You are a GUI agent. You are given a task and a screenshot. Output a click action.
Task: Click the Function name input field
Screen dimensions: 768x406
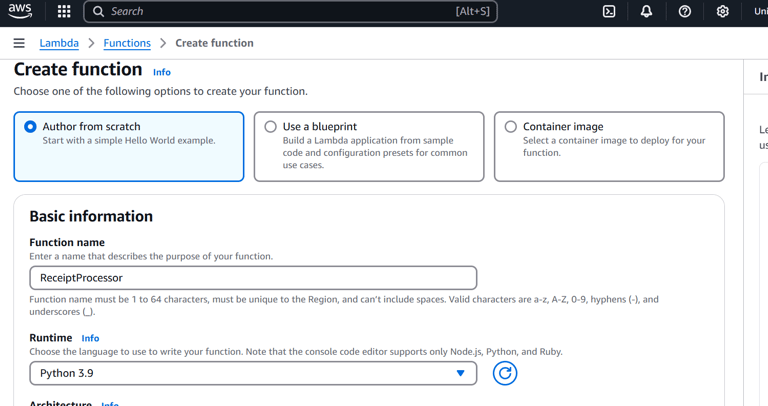[x=253, y=277]
